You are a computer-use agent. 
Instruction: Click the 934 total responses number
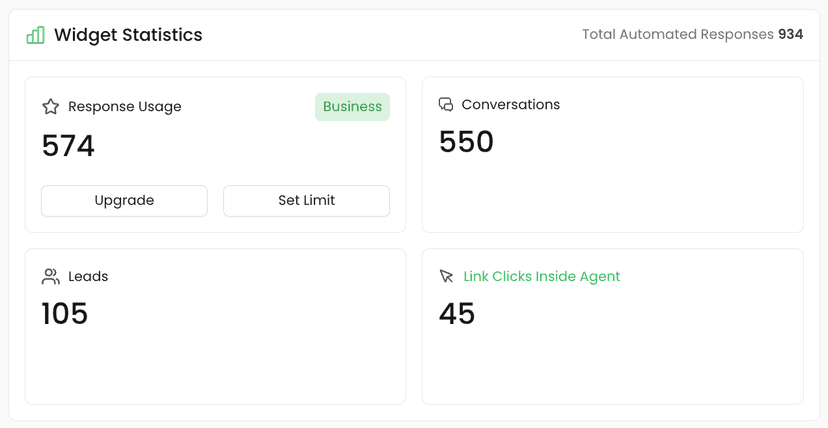[x=791, y=34]
